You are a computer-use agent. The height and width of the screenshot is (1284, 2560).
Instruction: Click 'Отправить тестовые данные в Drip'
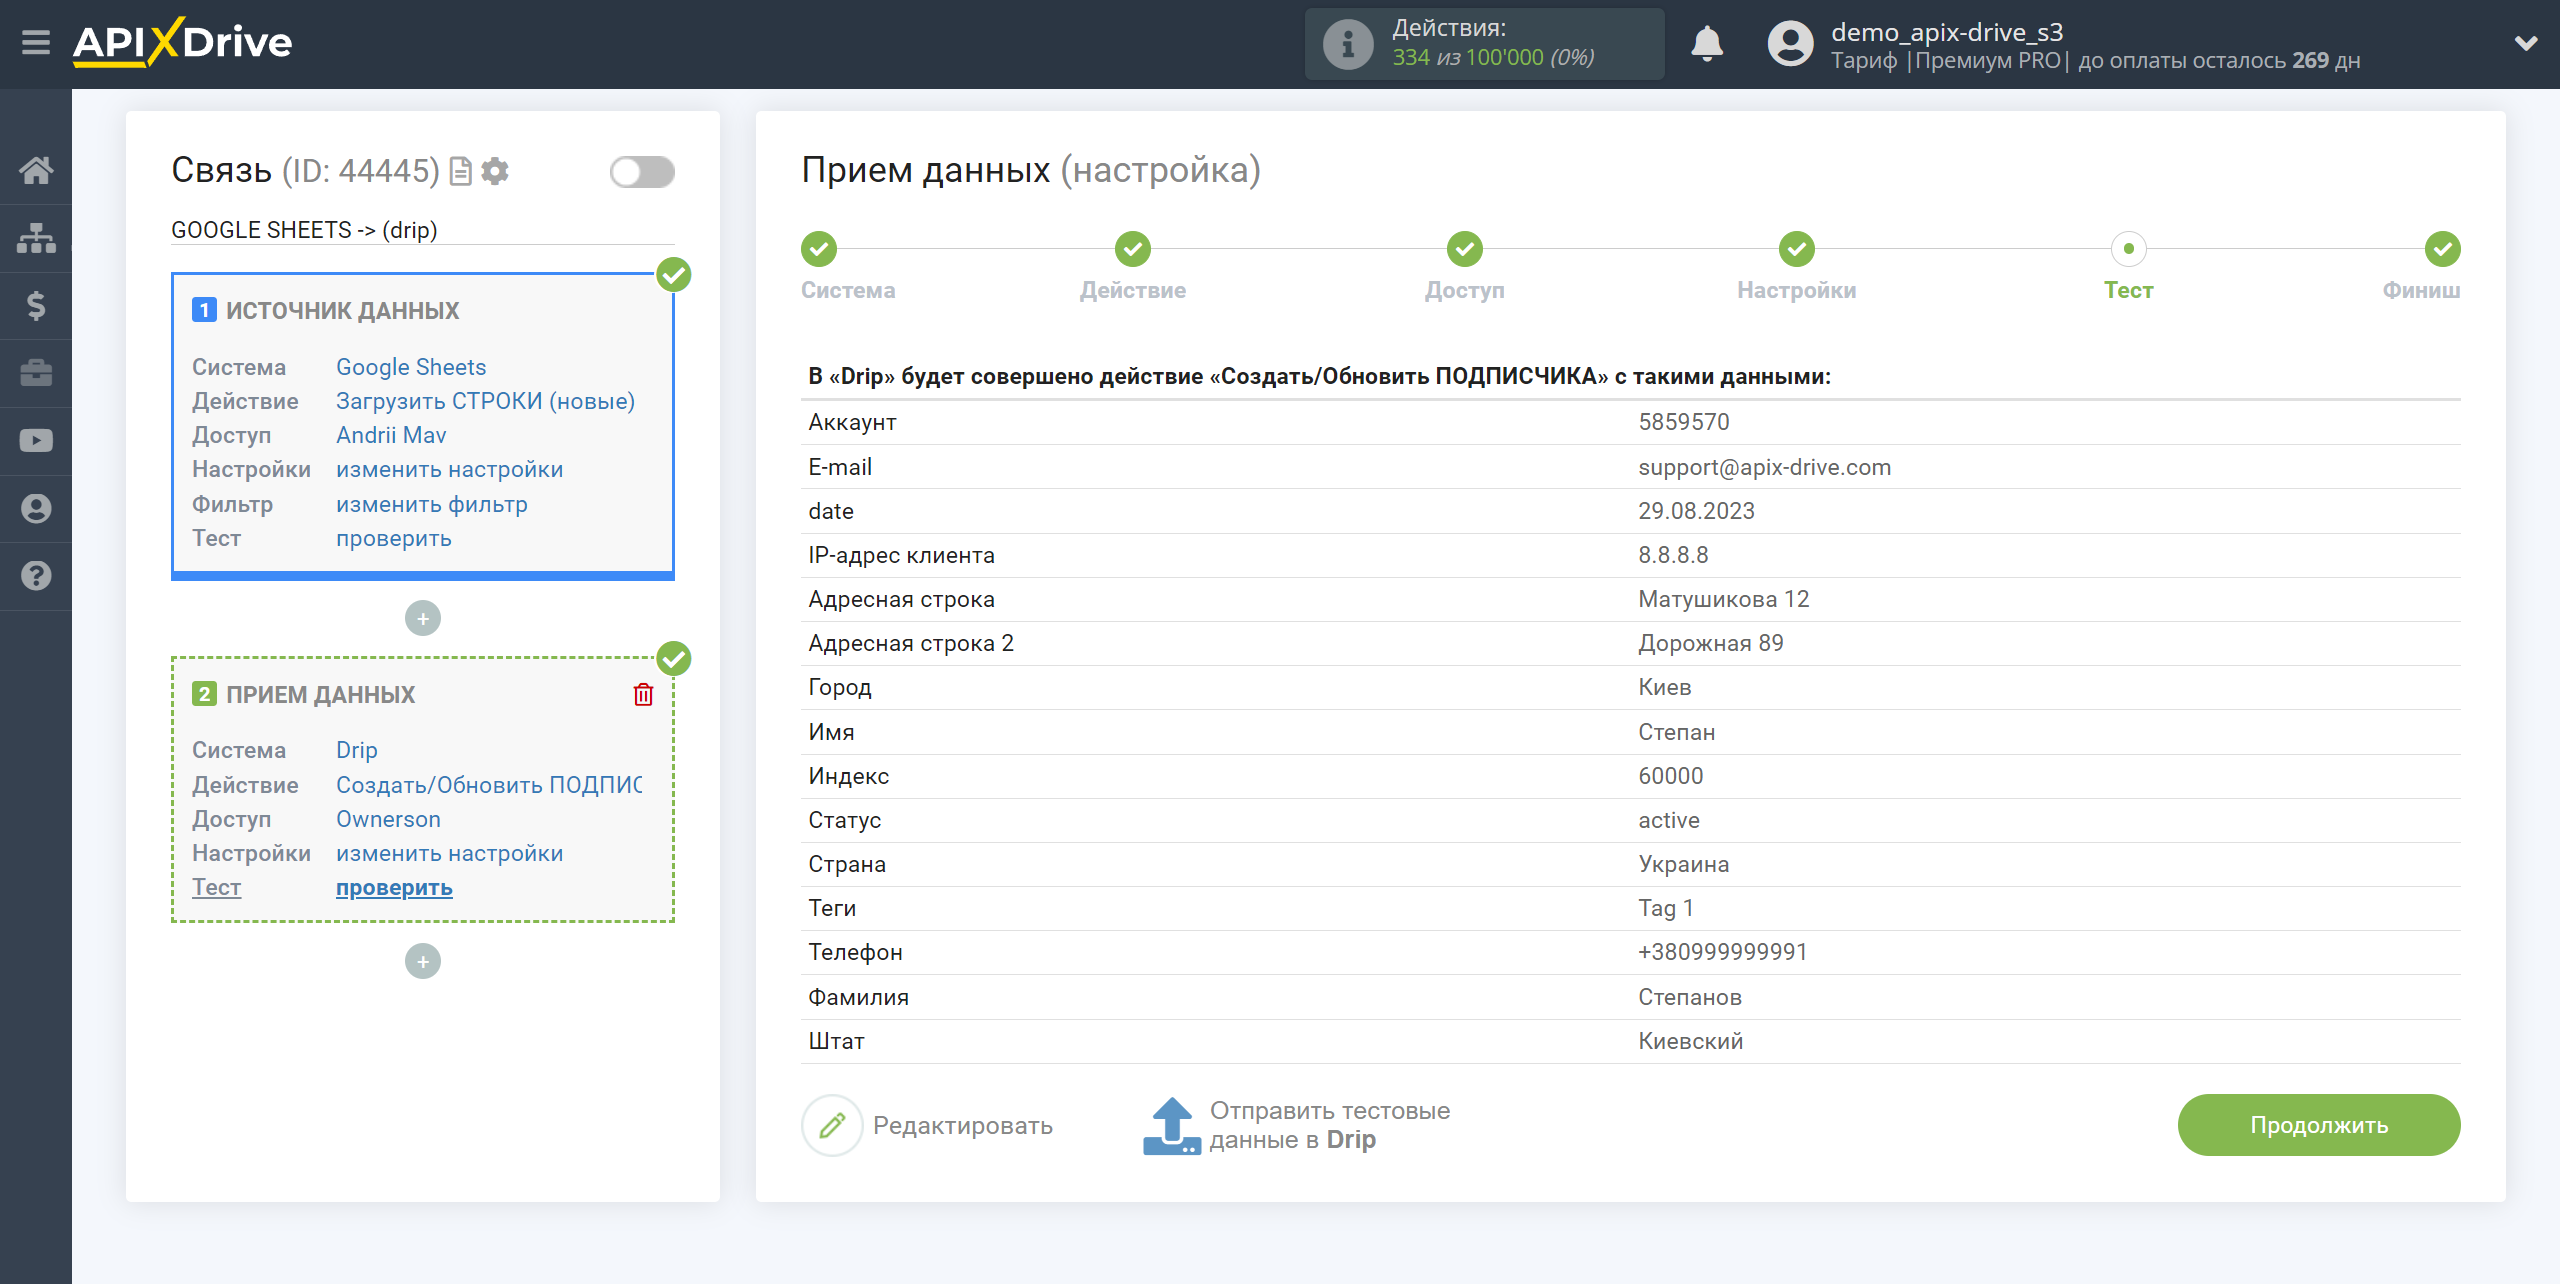(1297, 1126)
